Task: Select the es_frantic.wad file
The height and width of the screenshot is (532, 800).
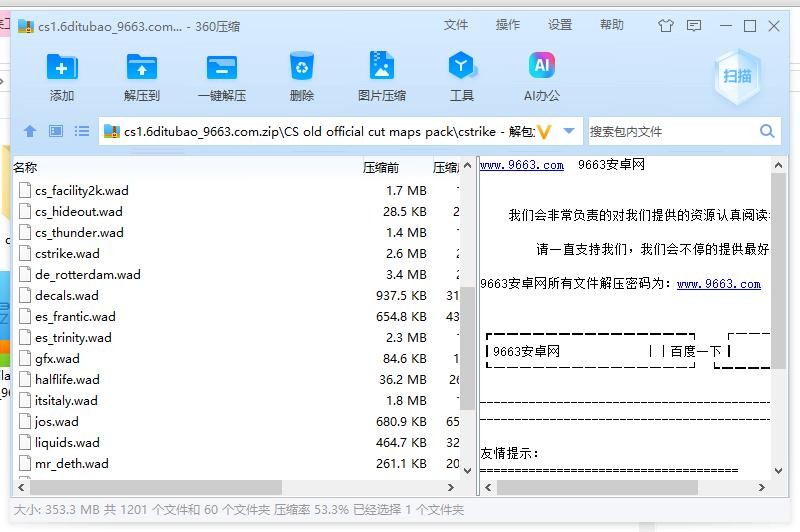Action: point(75,316)
